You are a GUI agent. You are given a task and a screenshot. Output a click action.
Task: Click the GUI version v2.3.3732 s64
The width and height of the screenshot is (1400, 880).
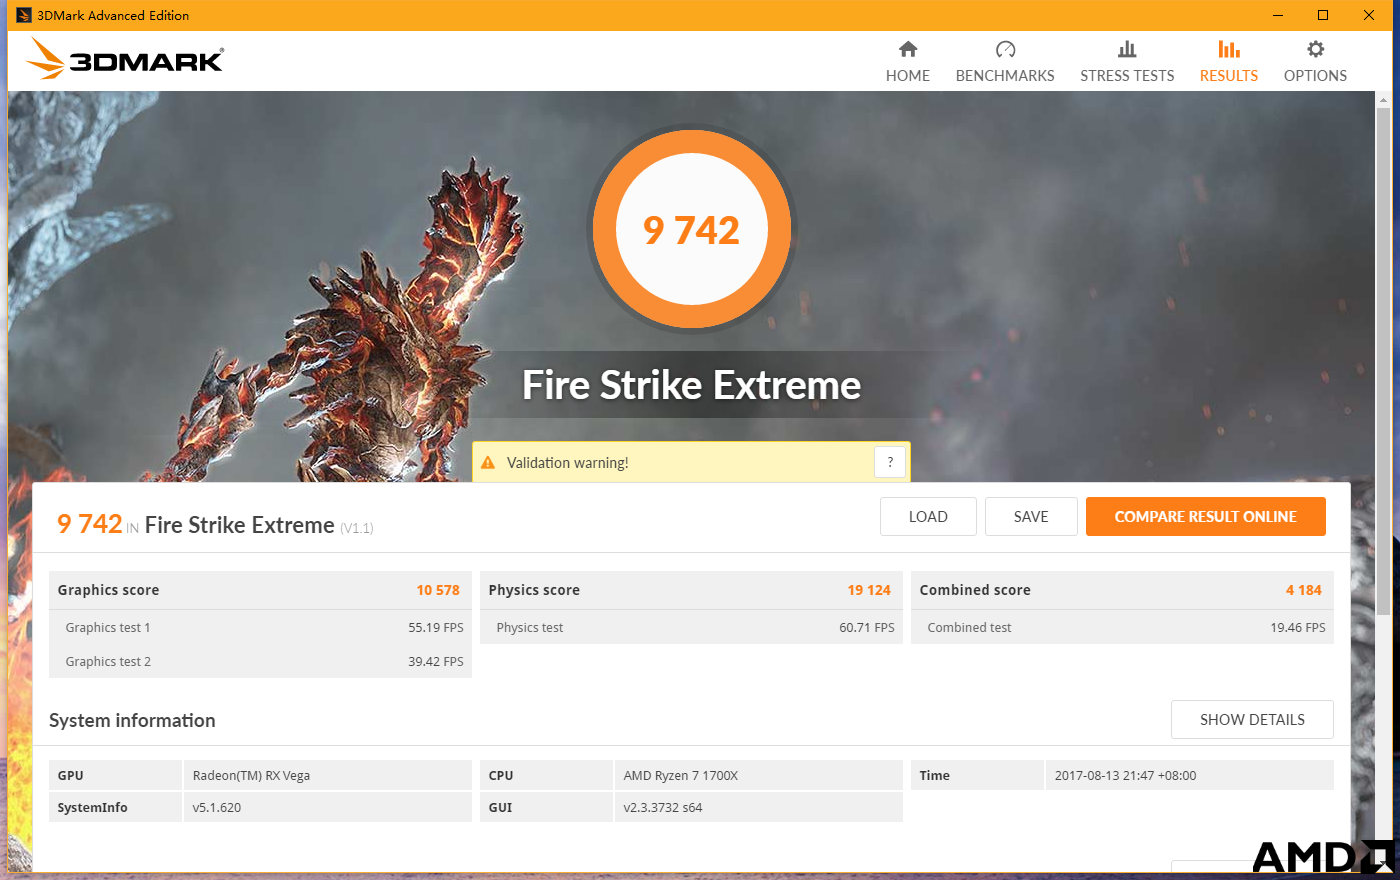click(x=663, y=808)
